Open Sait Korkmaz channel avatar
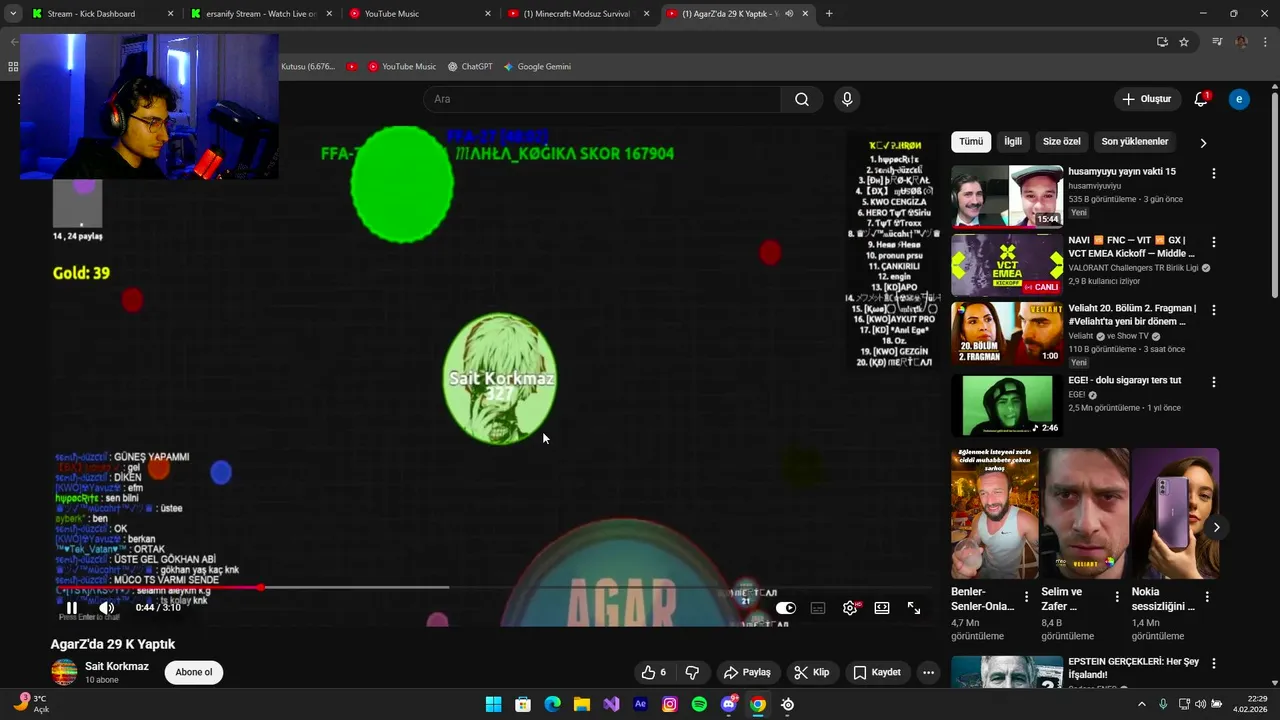 click(64, 672)
